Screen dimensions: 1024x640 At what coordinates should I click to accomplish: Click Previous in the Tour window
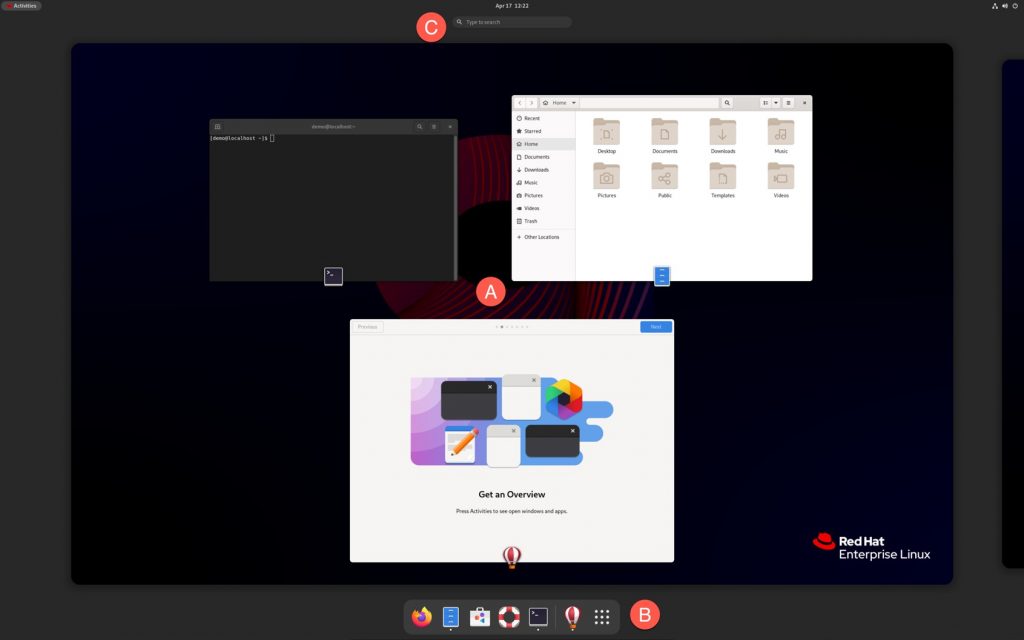[366, 326]
